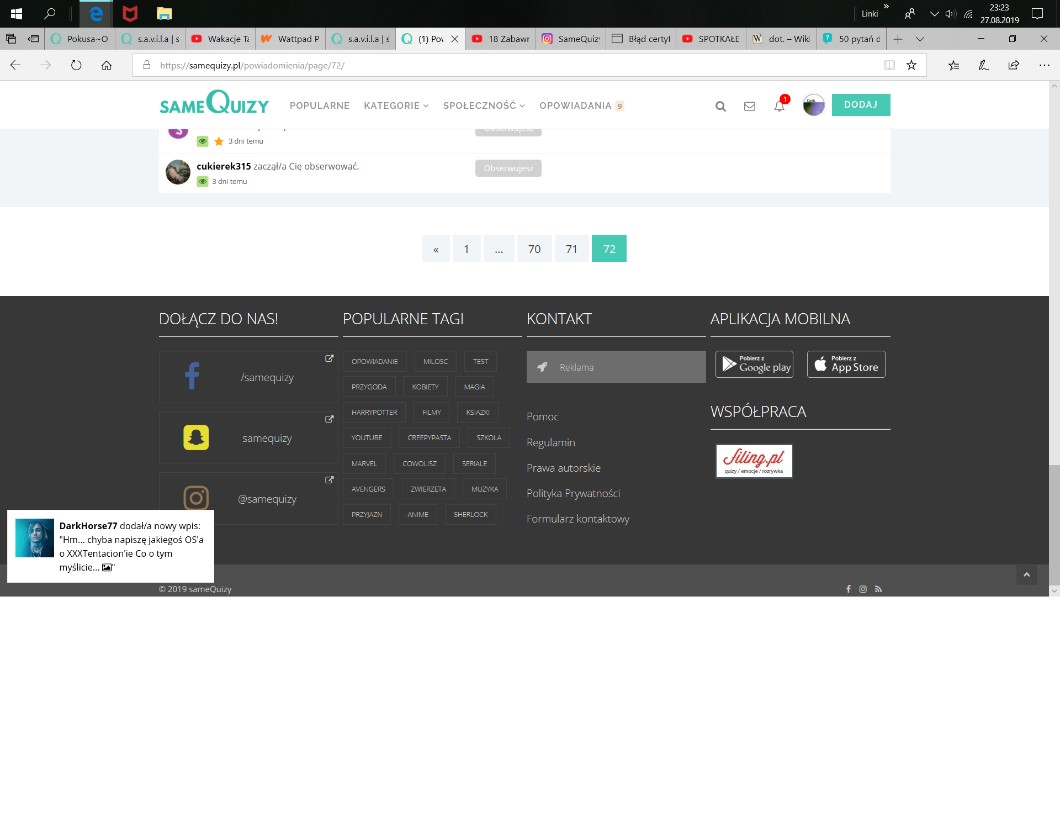Open the Popularne menu item
The height and width of the screenshot is (823, 1060).
point(319,106)
